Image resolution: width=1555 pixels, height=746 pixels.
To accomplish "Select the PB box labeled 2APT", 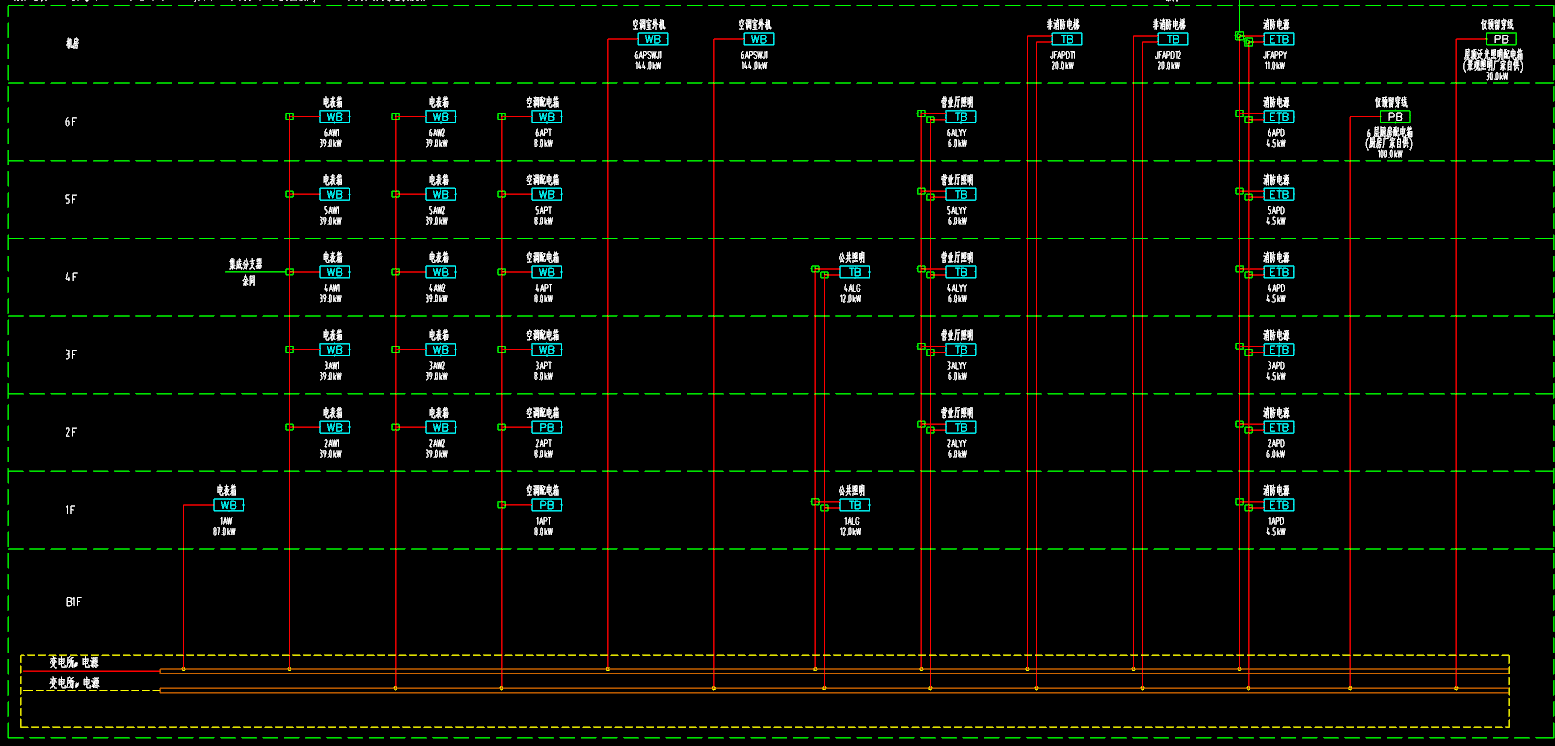I will tap(546, 427).
